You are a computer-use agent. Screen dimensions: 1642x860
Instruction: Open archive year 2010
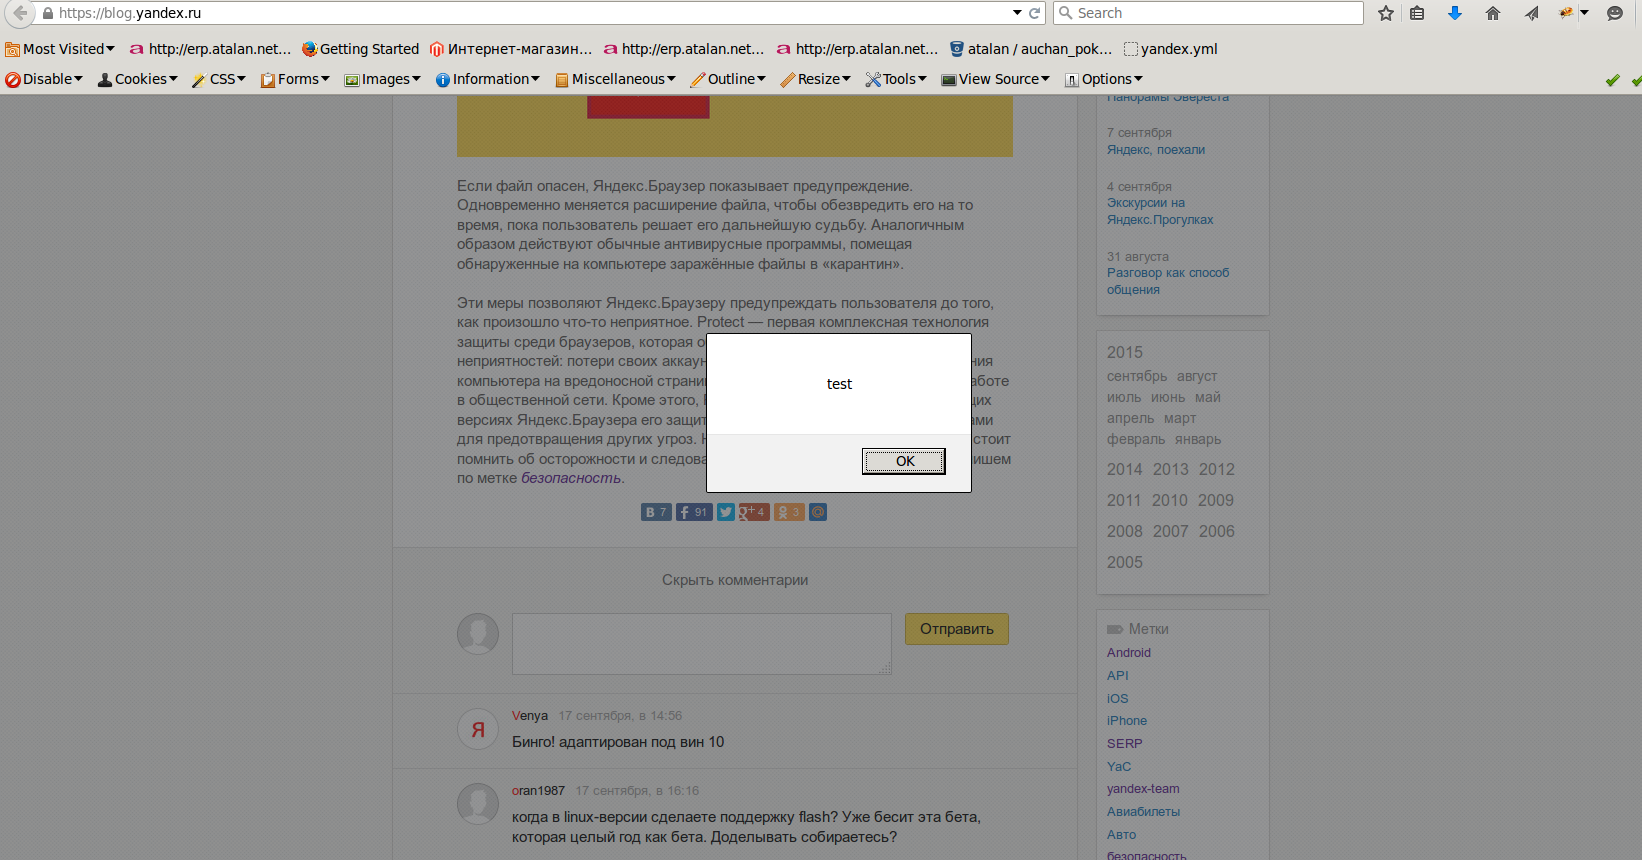point(1170,501)
